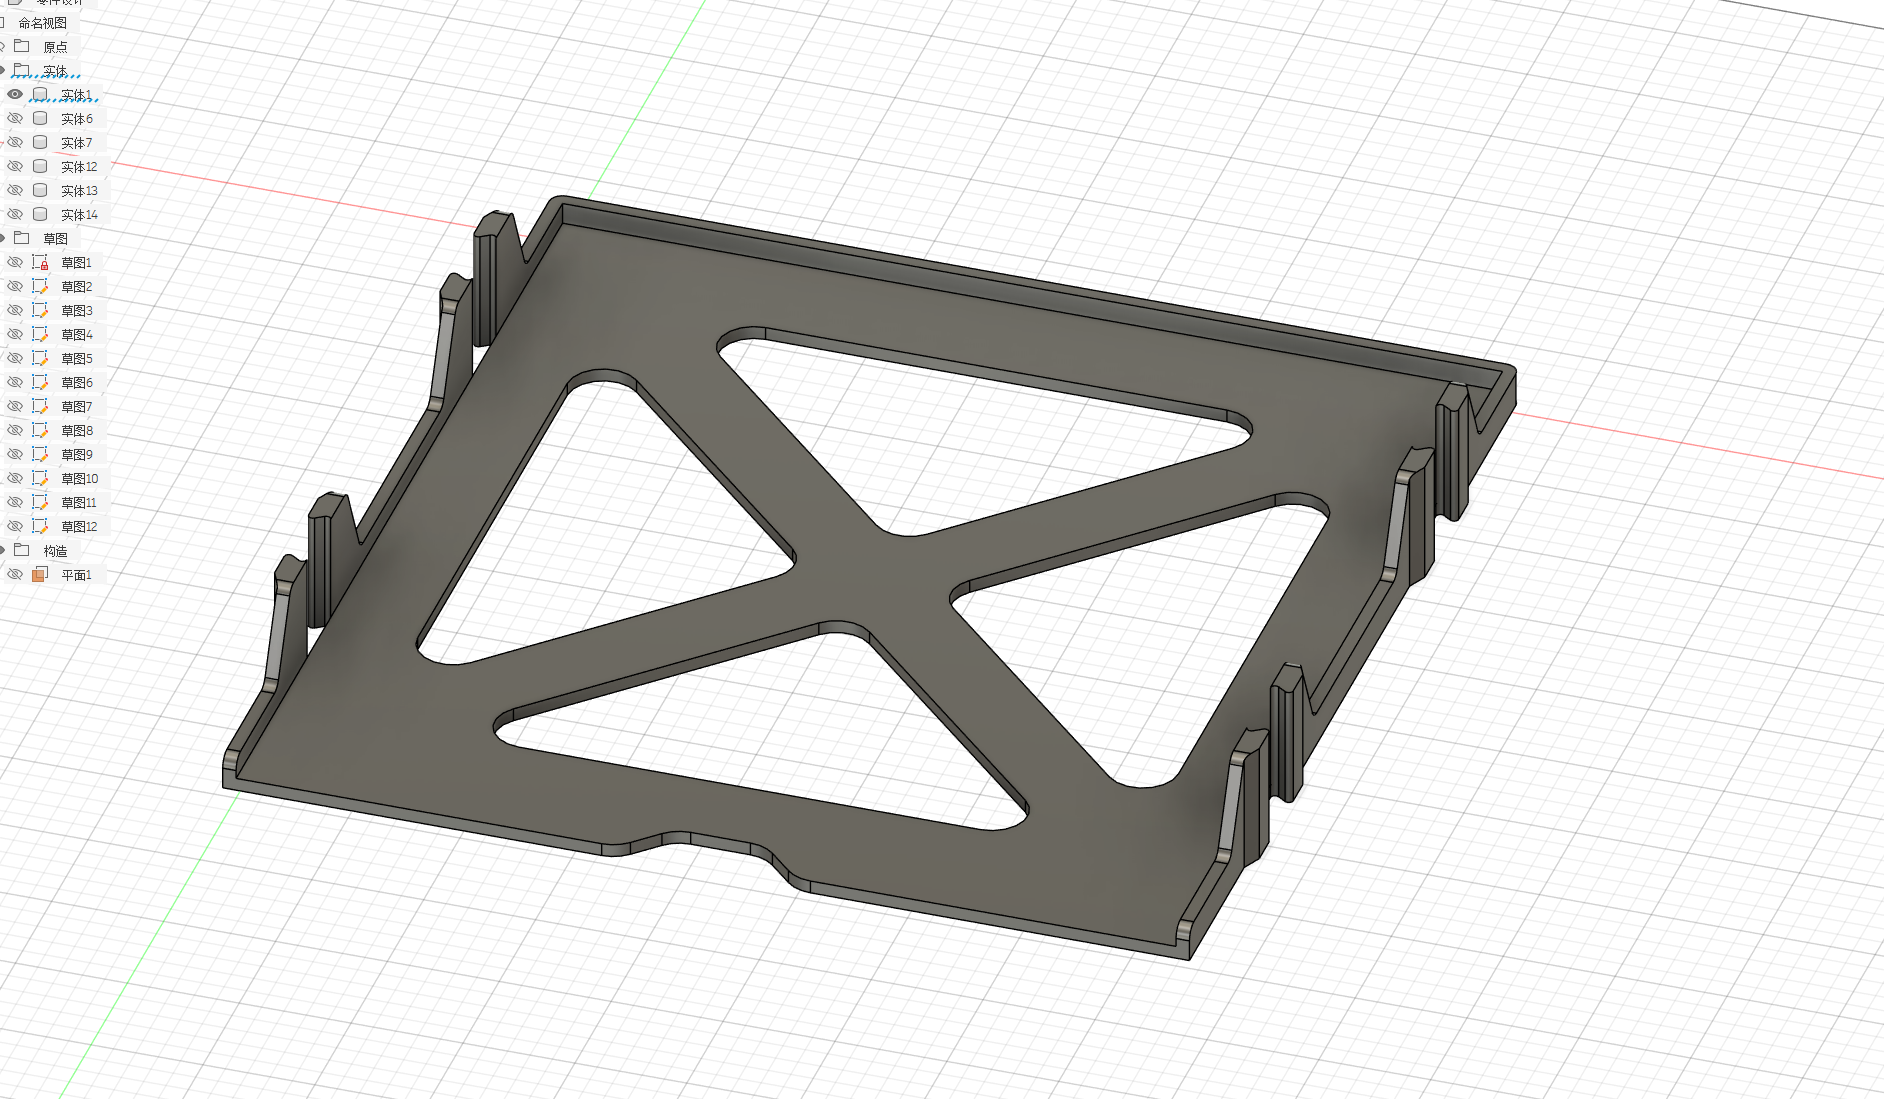Click the body icon next to 实体14
Screen dimensions: 1884x1099
click(x=40, y=214)
